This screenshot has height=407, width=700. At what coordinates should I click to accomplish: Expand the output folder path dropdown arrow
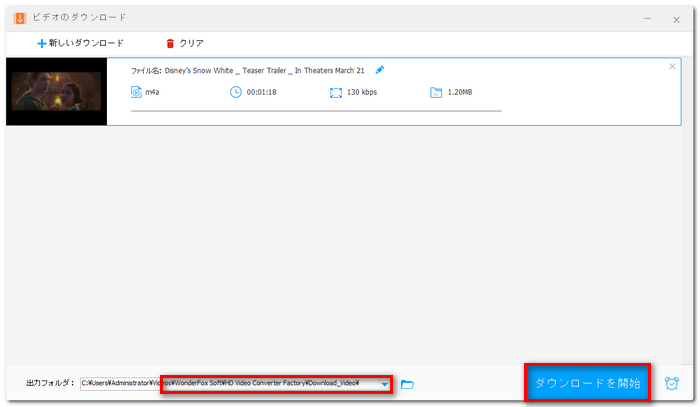(384, 384)
